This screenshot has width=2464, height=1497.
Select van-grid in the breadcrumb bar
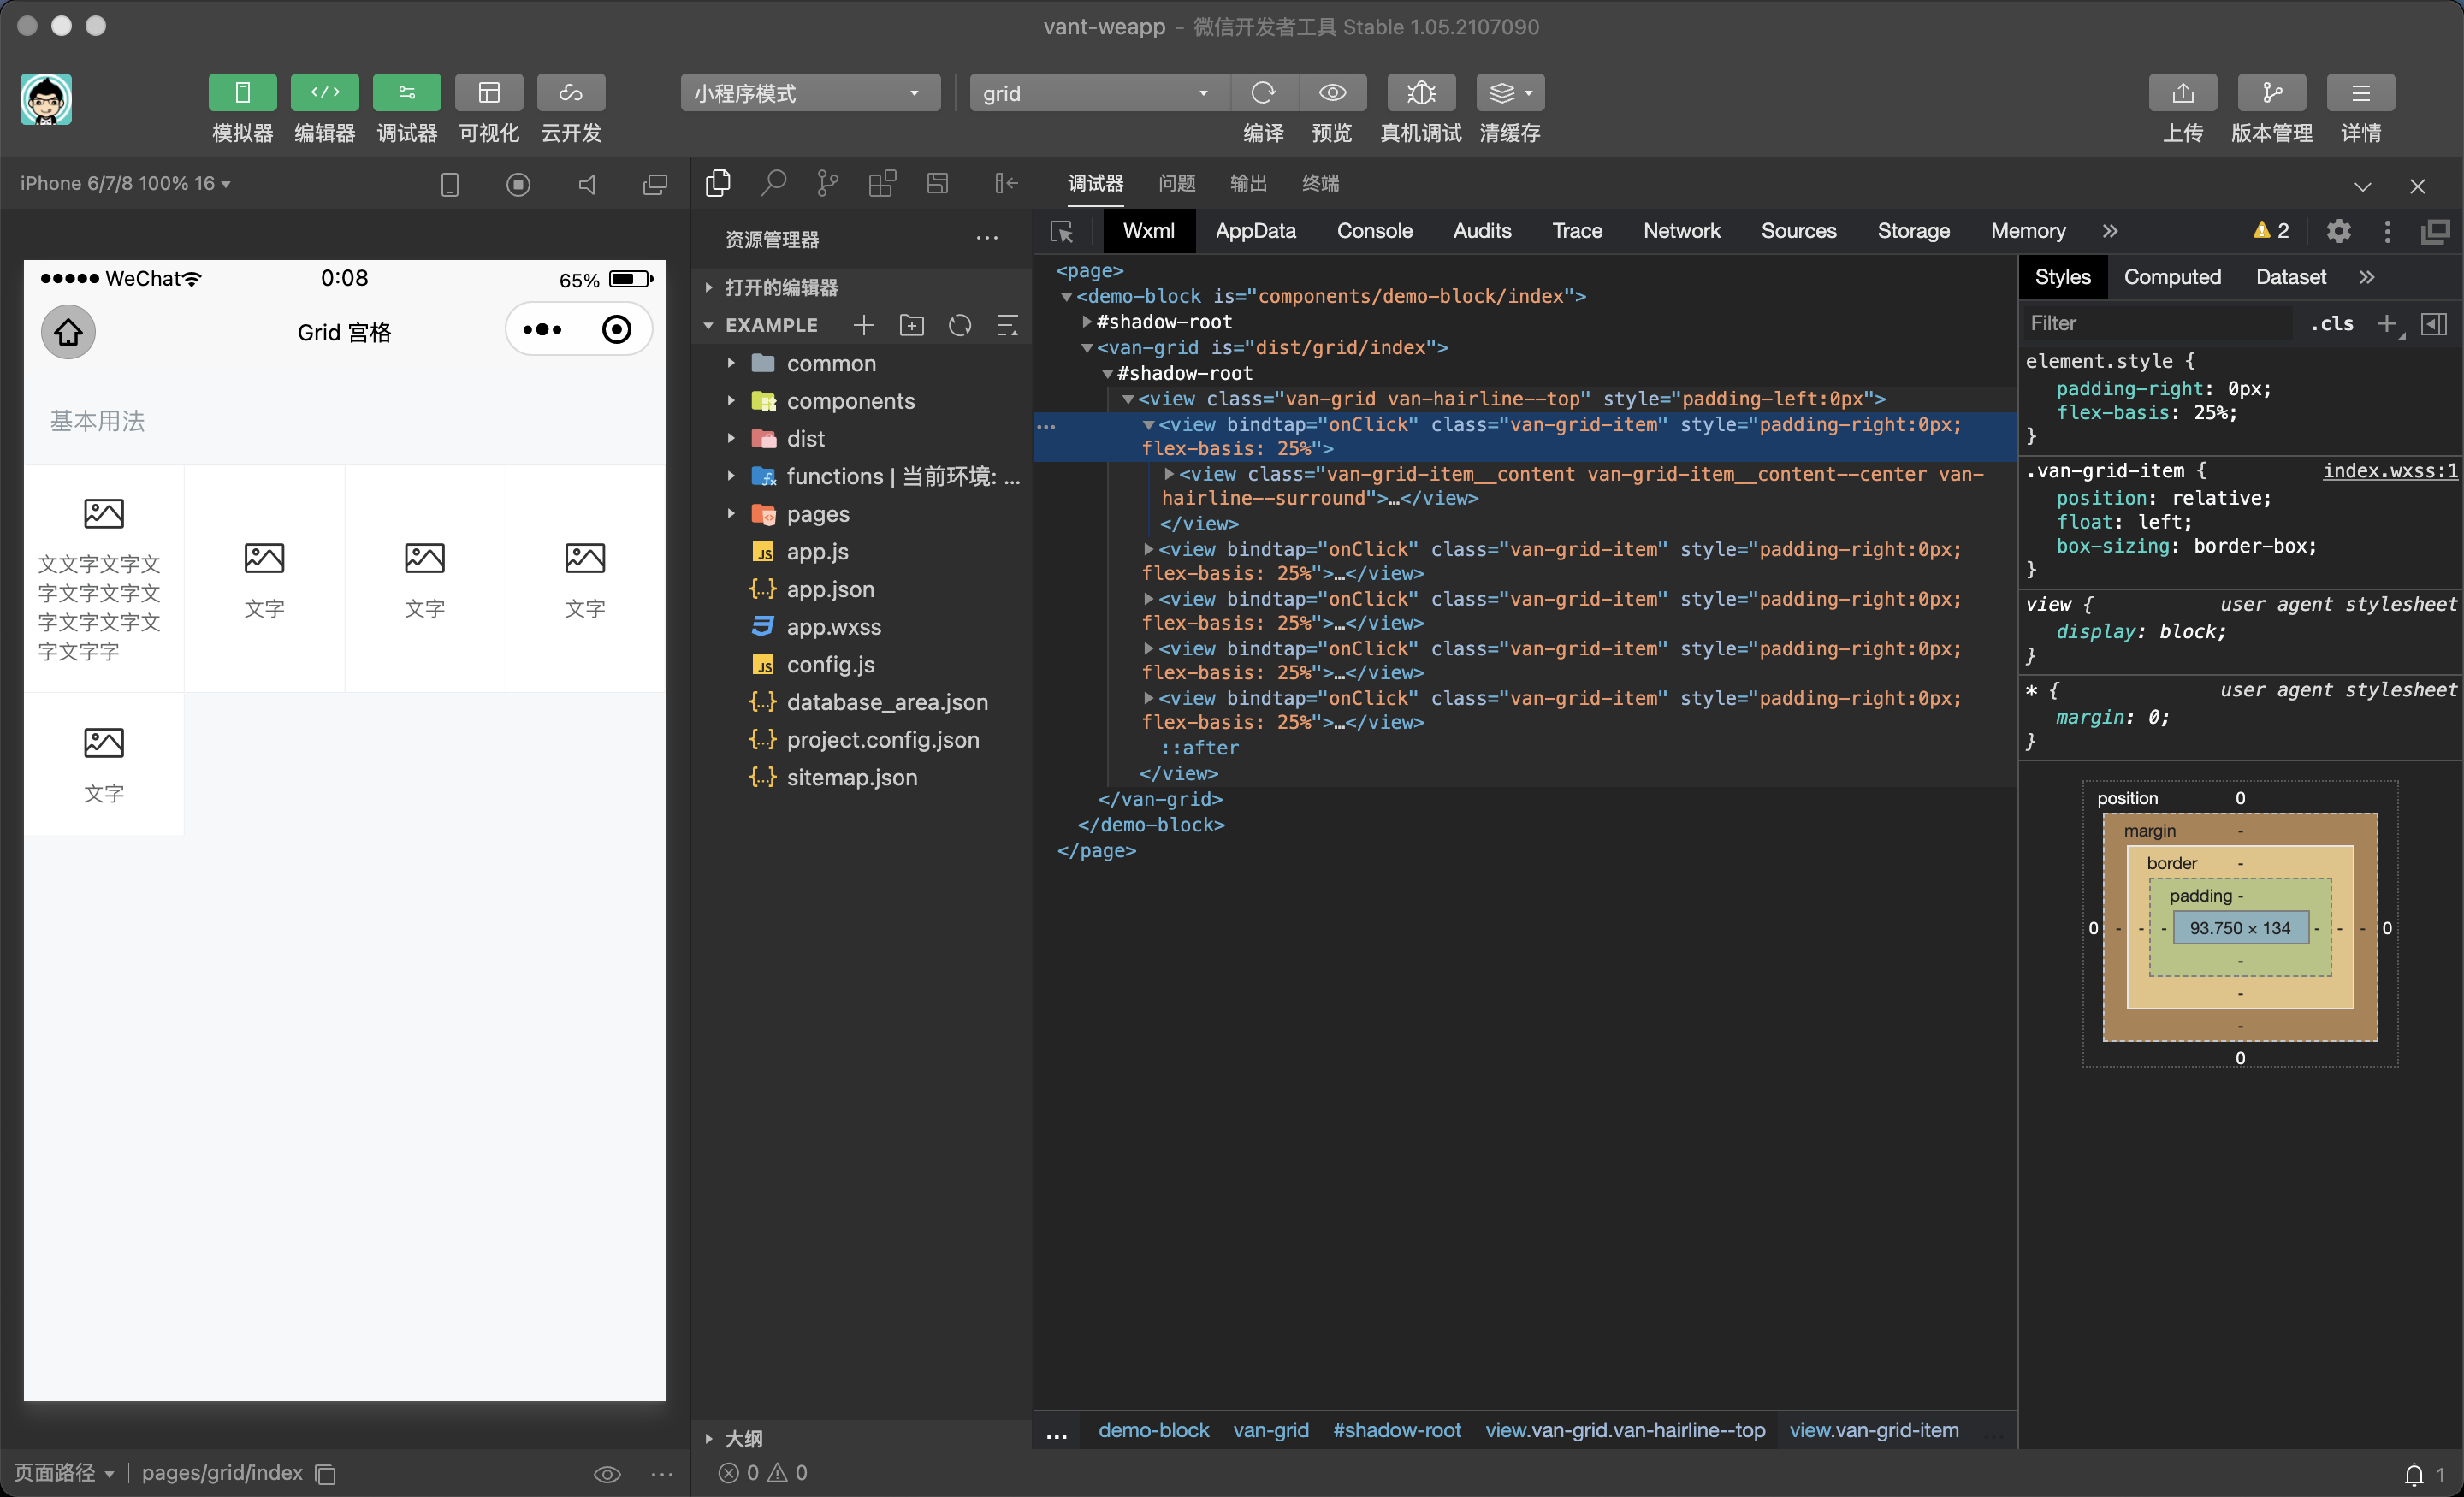click(1271, 1430)
